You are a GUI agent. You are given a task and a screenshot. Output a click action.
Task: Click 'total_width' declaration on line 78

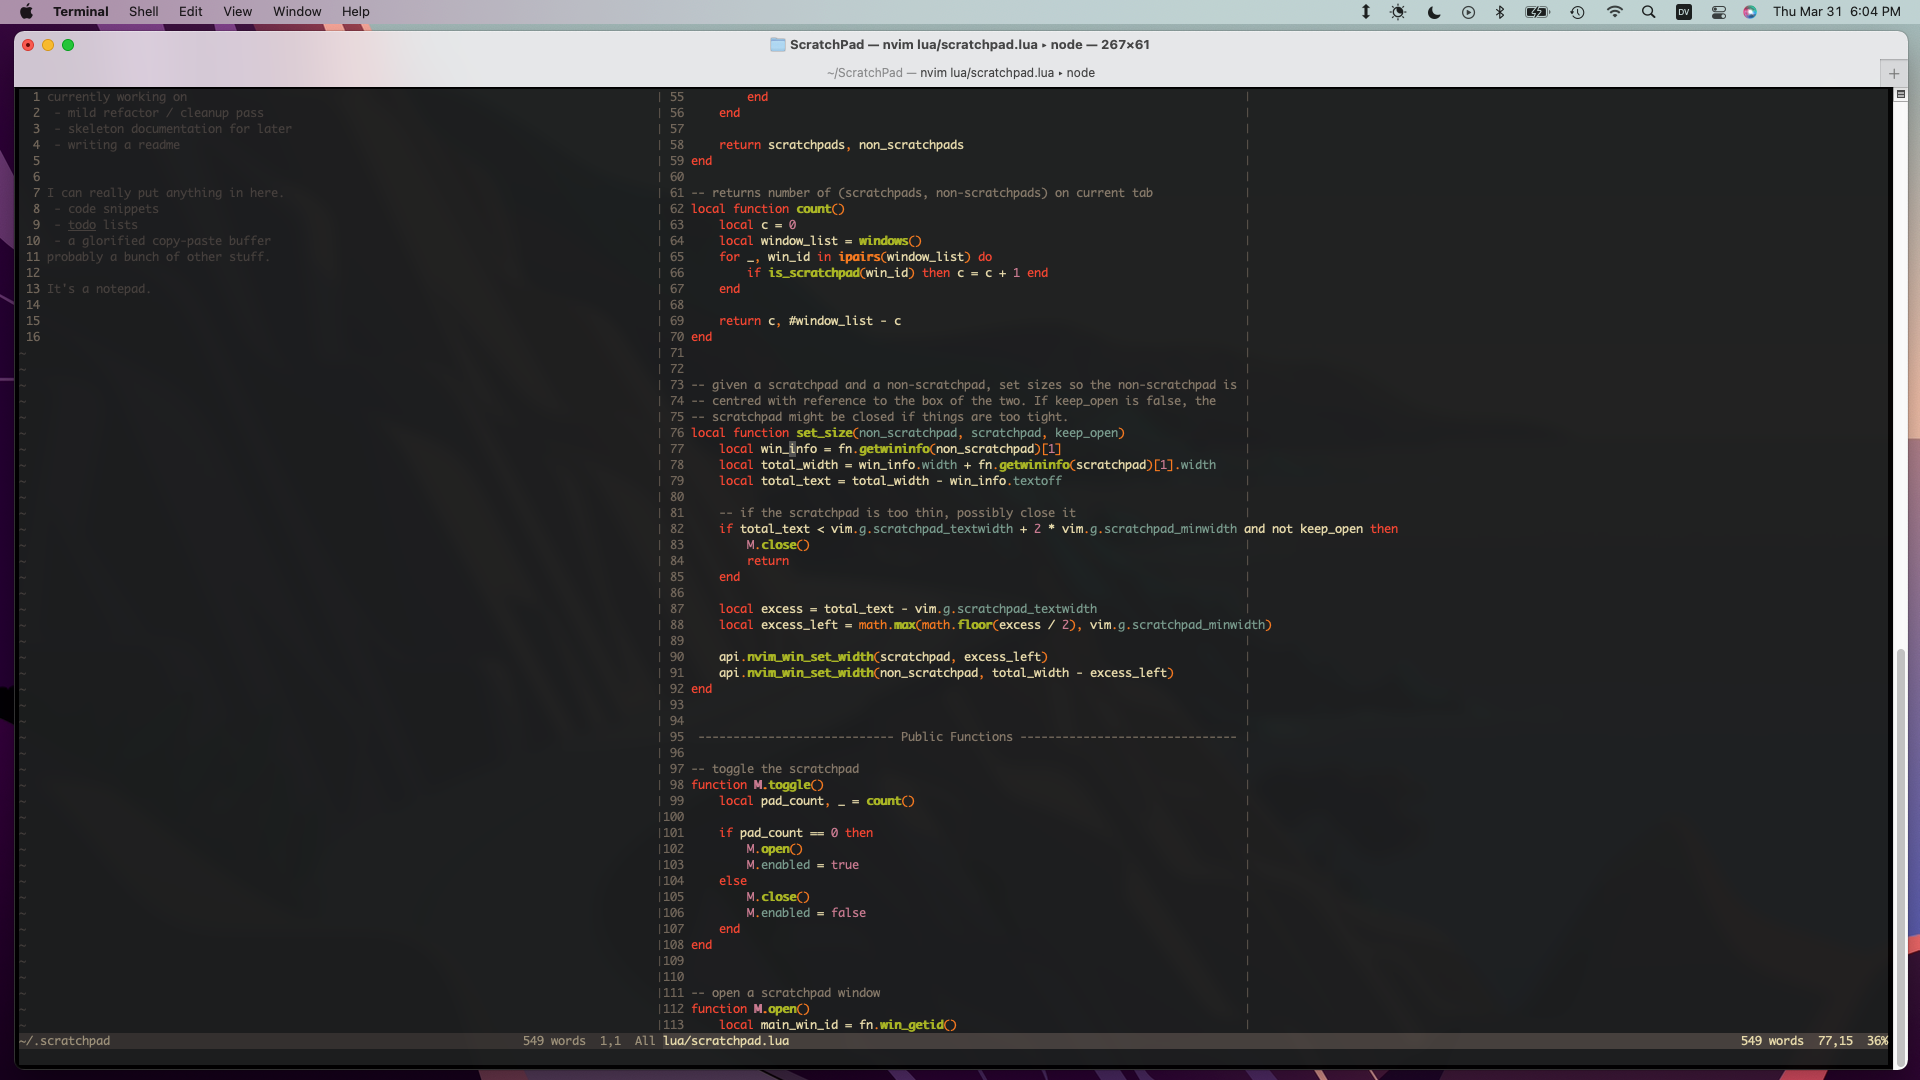tap(799, 465)
